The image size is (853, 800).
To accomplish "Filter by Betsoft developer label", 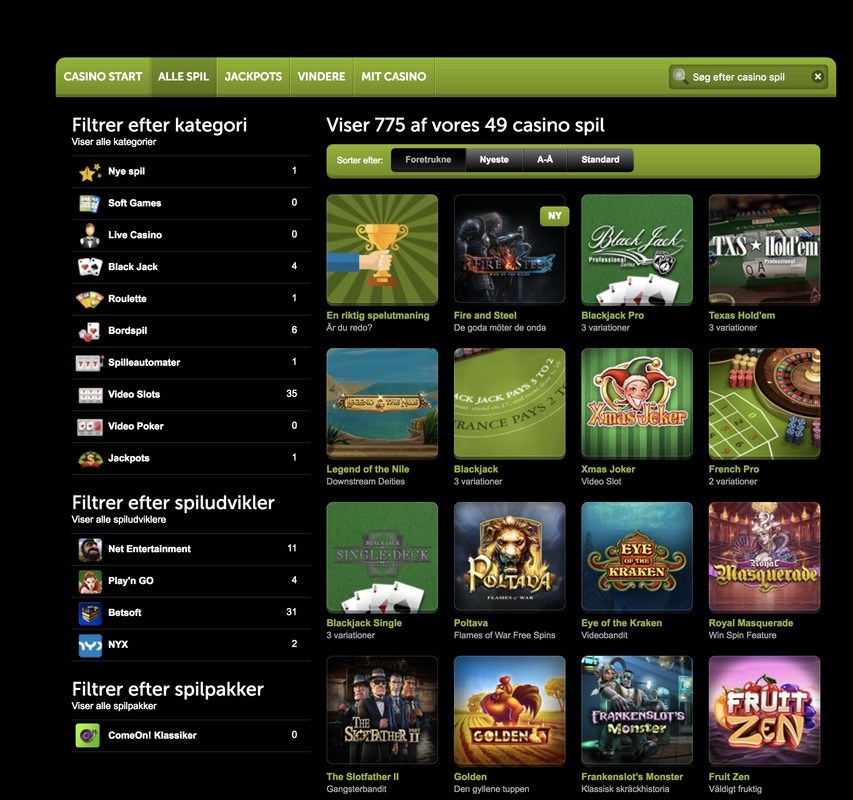I will click(x=125, y=613).
